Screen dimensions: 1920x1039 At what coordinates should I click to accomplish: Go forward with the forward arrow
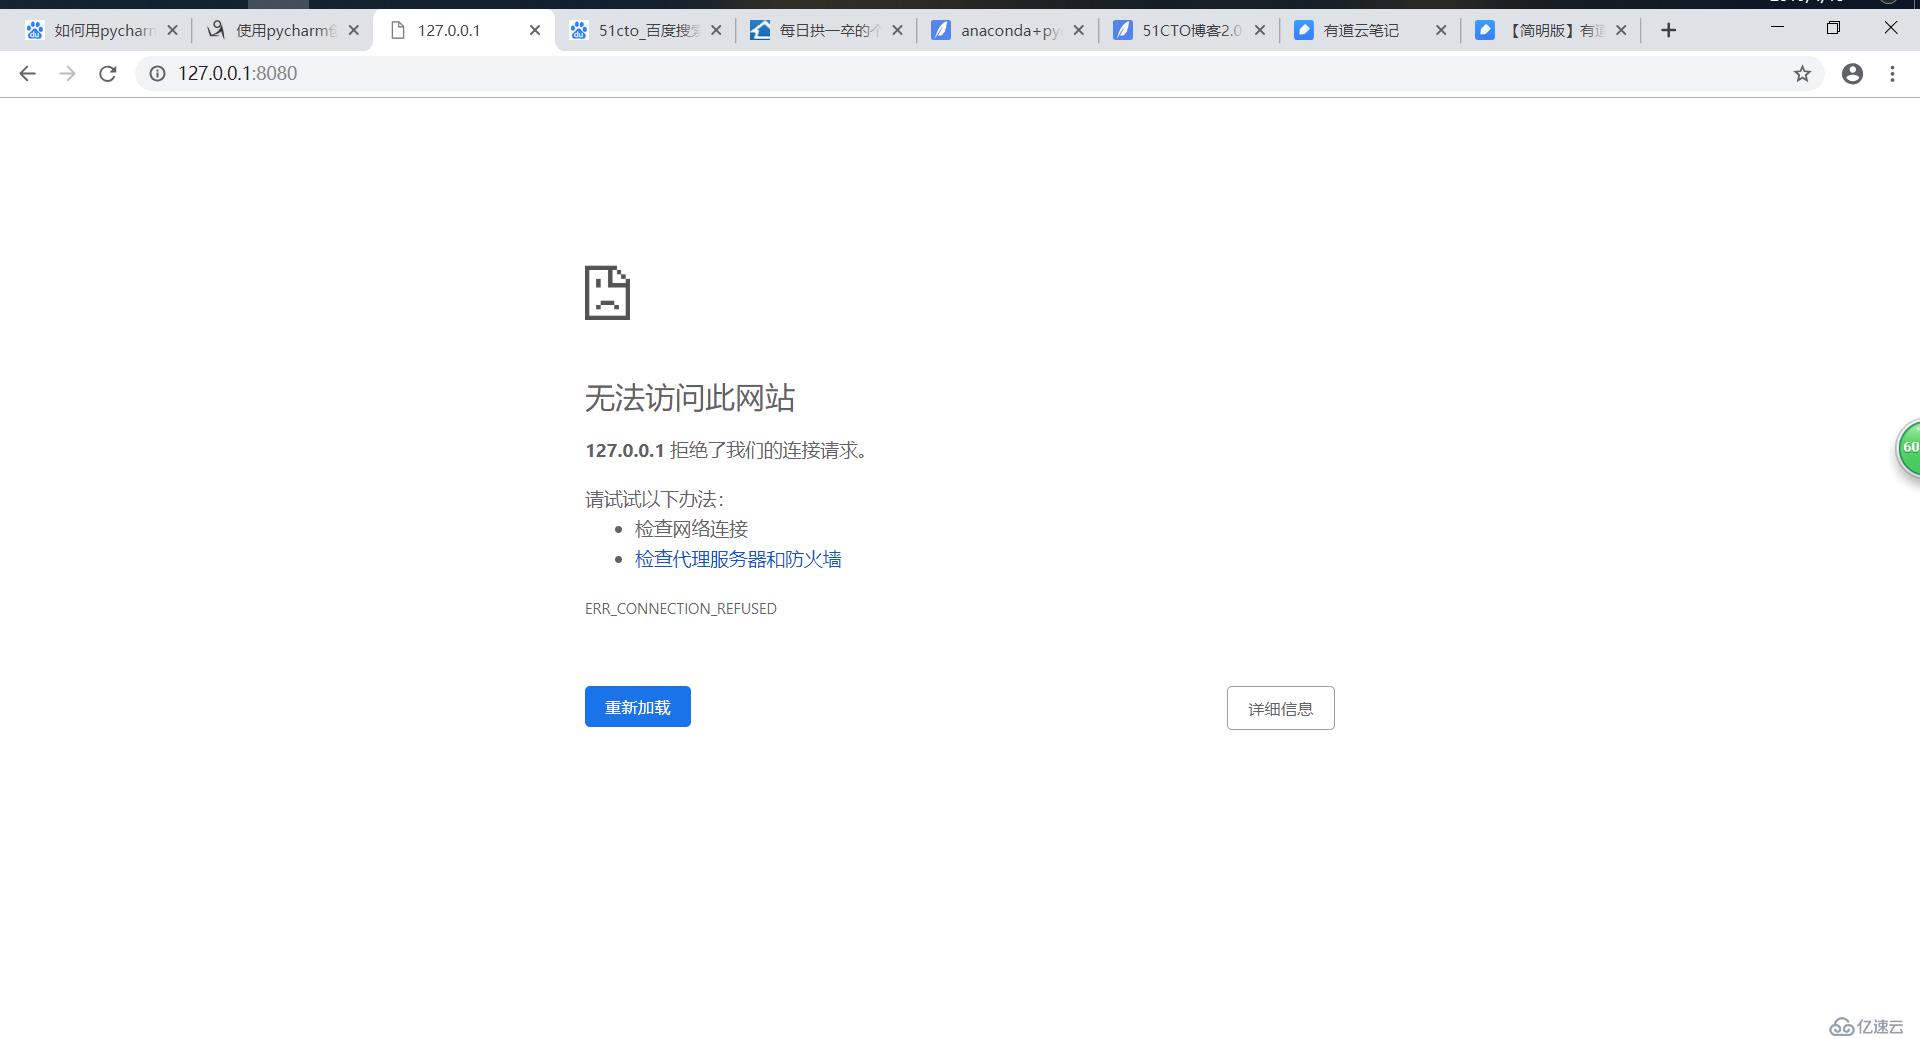click(x=67, y=73)
